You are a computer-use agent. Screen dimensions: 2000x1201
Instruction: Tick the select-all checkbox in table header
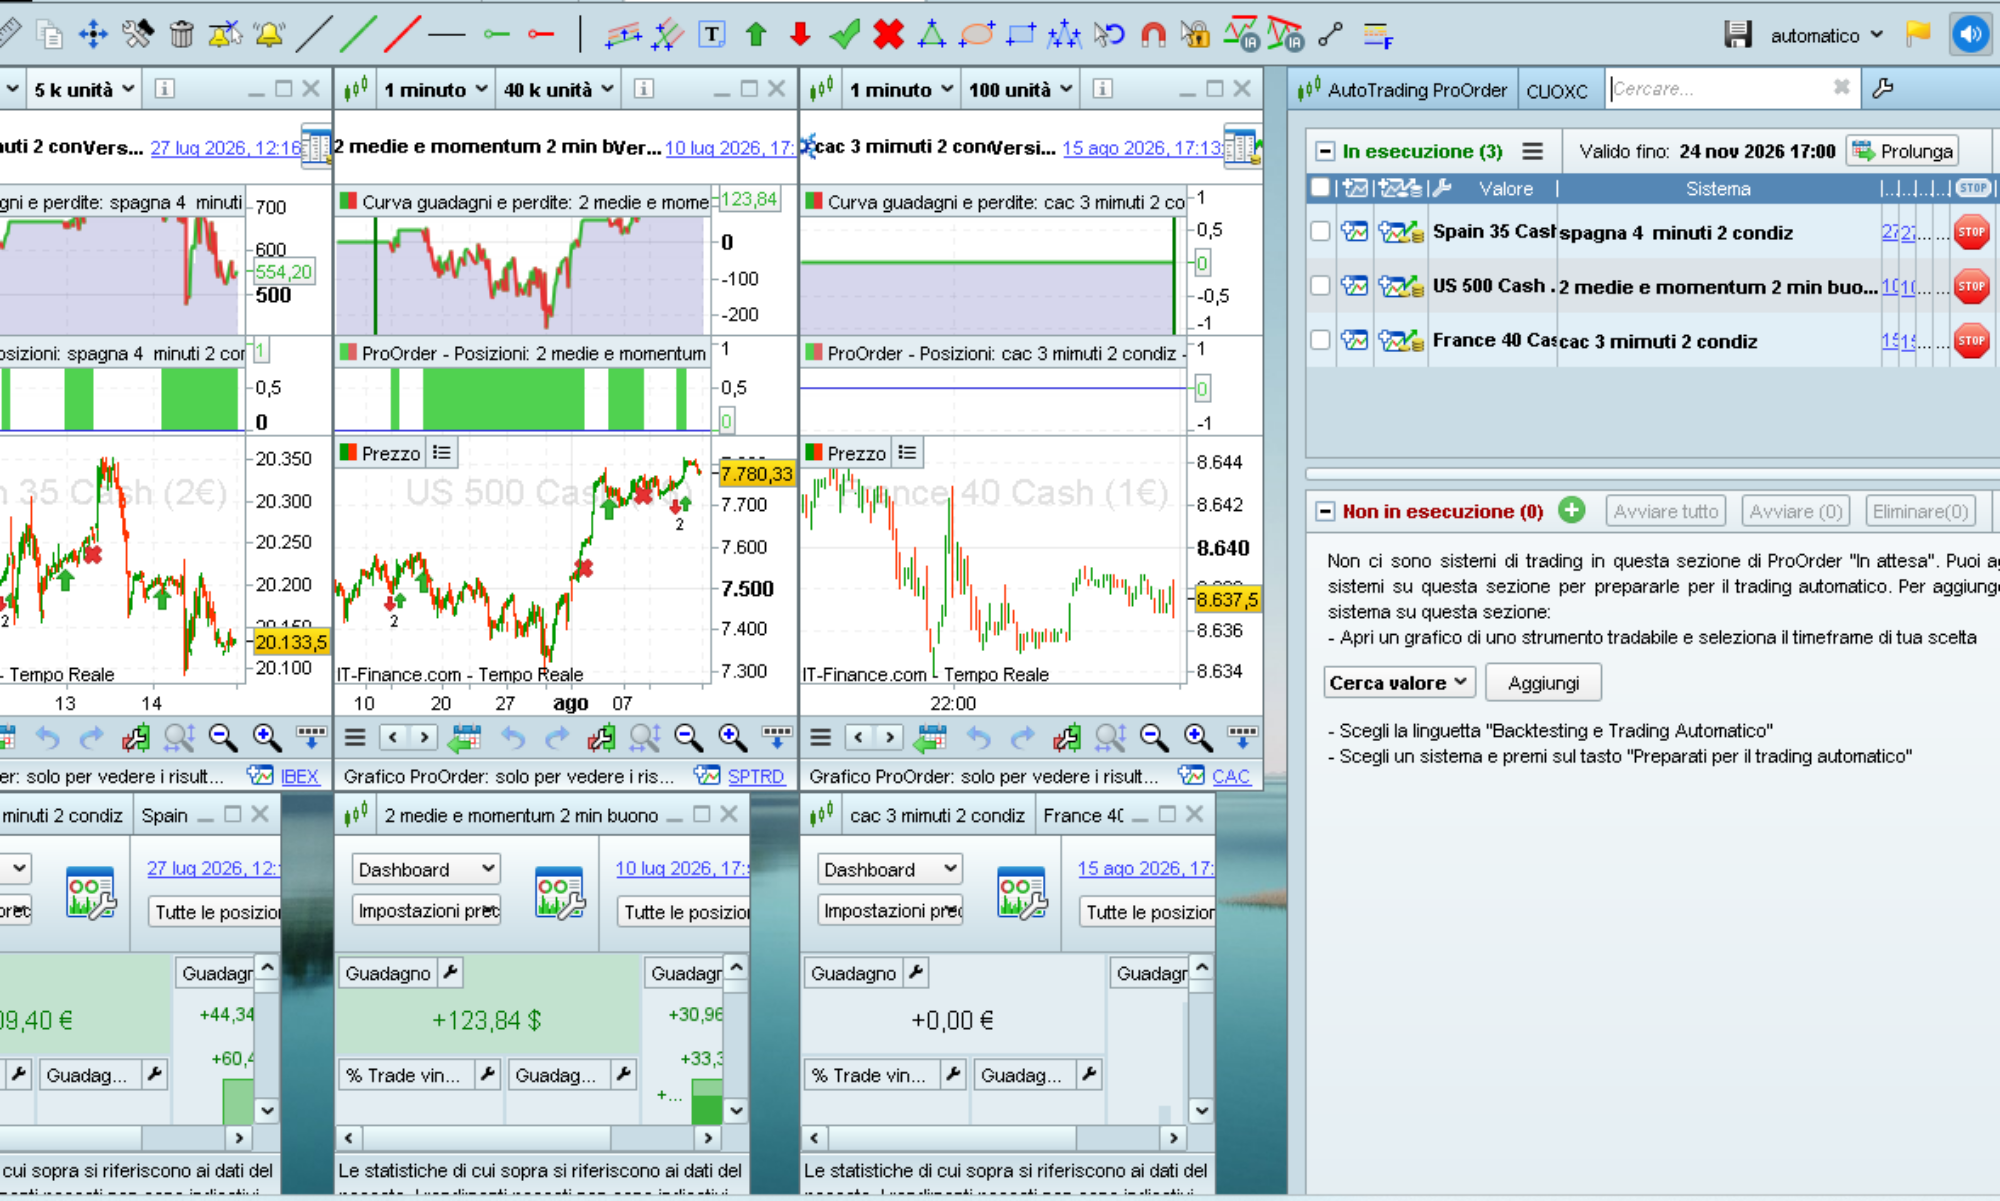(1320, 187)
